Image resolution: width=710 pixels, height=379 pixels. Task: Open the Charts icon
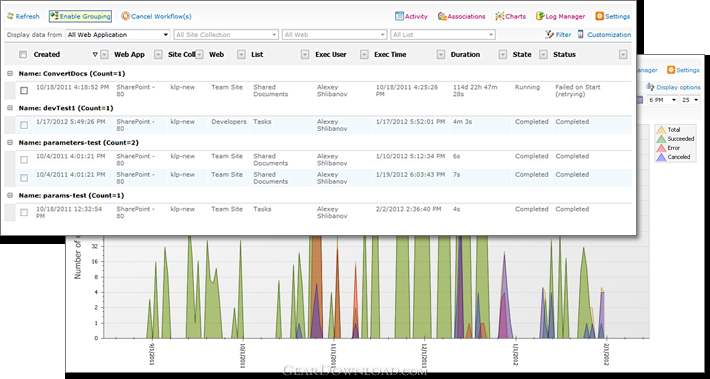click(500, 16)
